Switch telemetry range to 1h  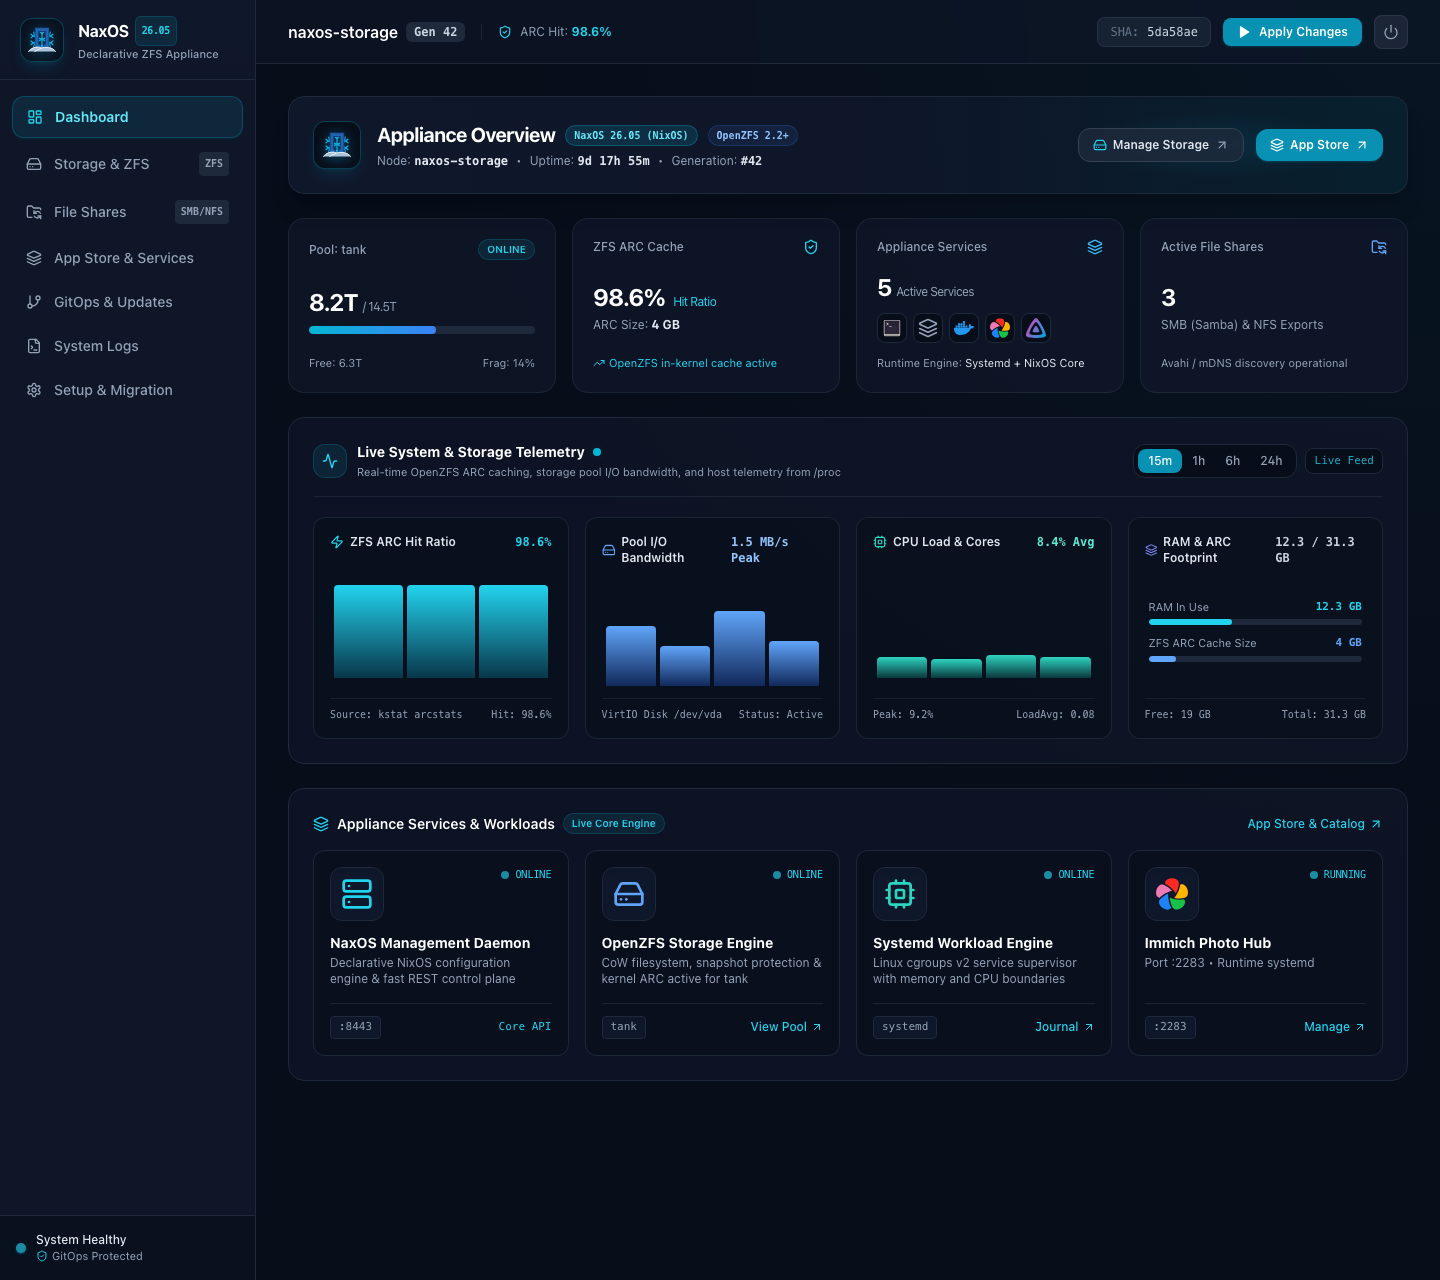pyautogui.click(x=1199, y=461)
